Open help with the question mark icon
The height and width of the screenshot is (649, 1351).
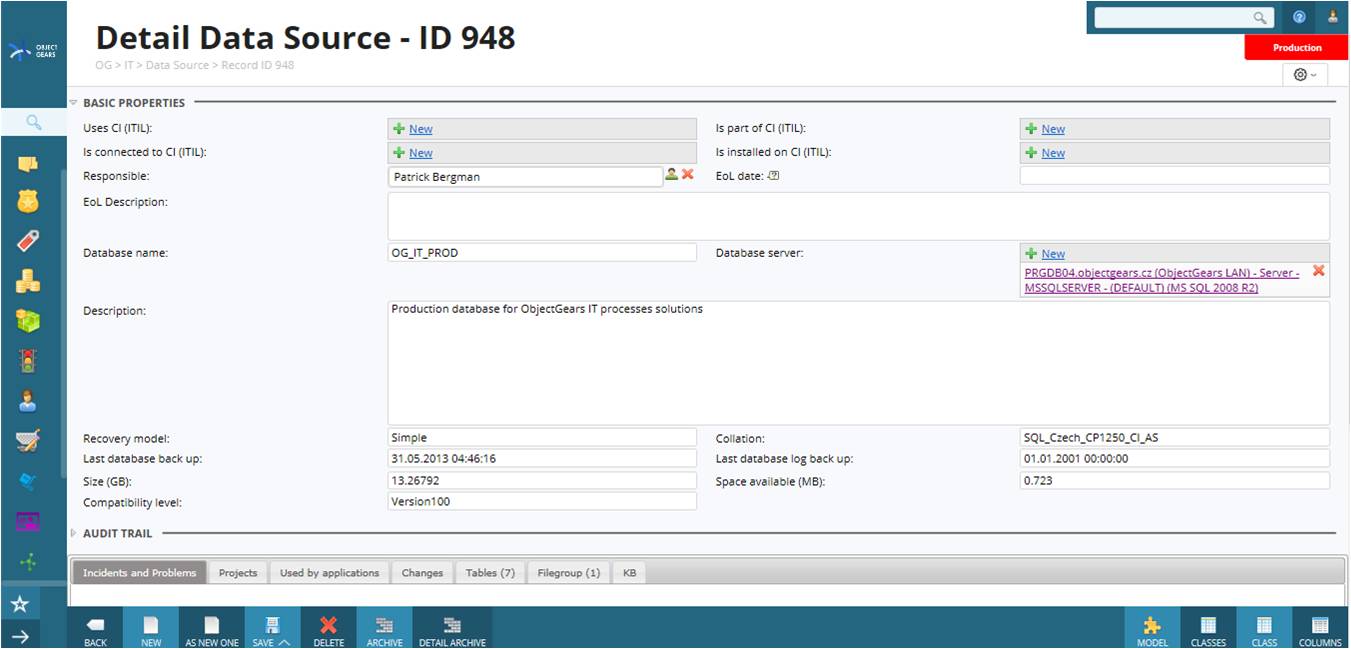(x=1299, y=17)
